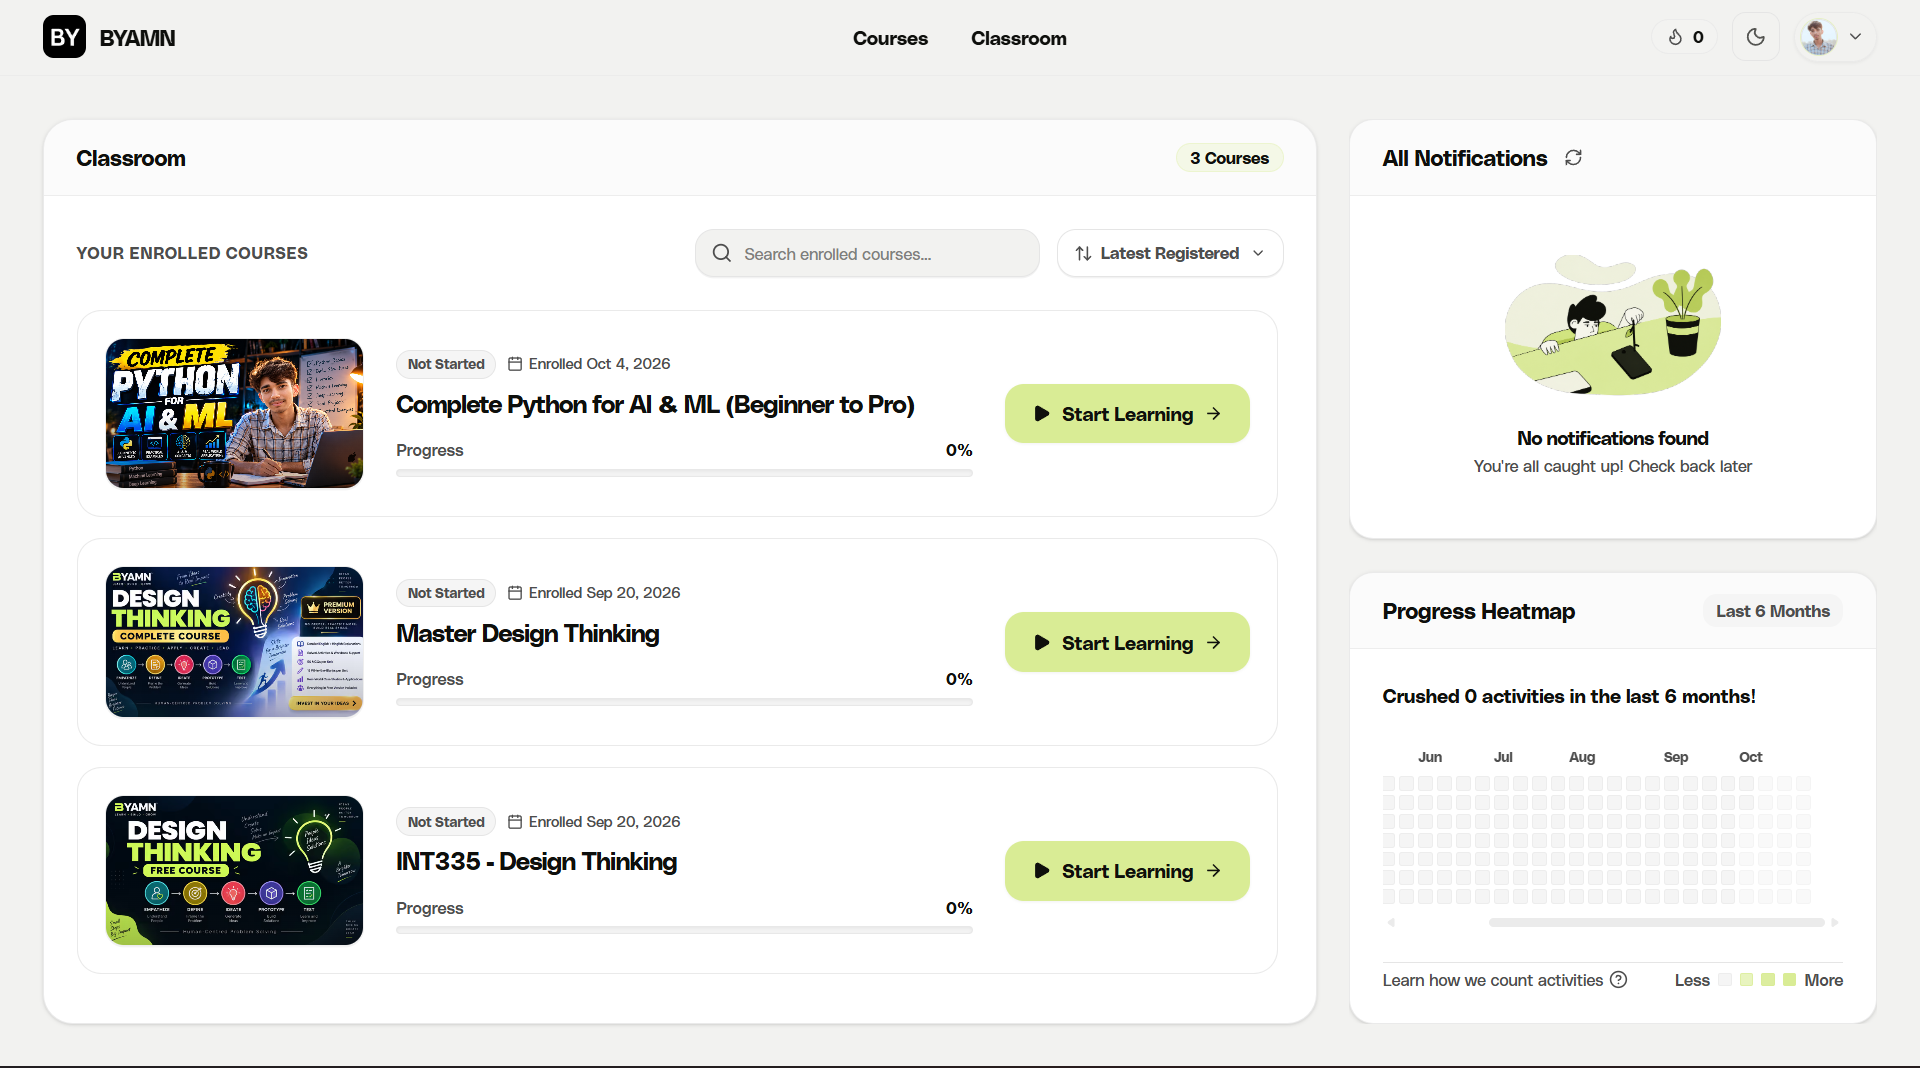Focus the Search enrolled courses field
The width and height of the screenshot is (1920, 1068).
pyautogui.click(x=867, y=253)
